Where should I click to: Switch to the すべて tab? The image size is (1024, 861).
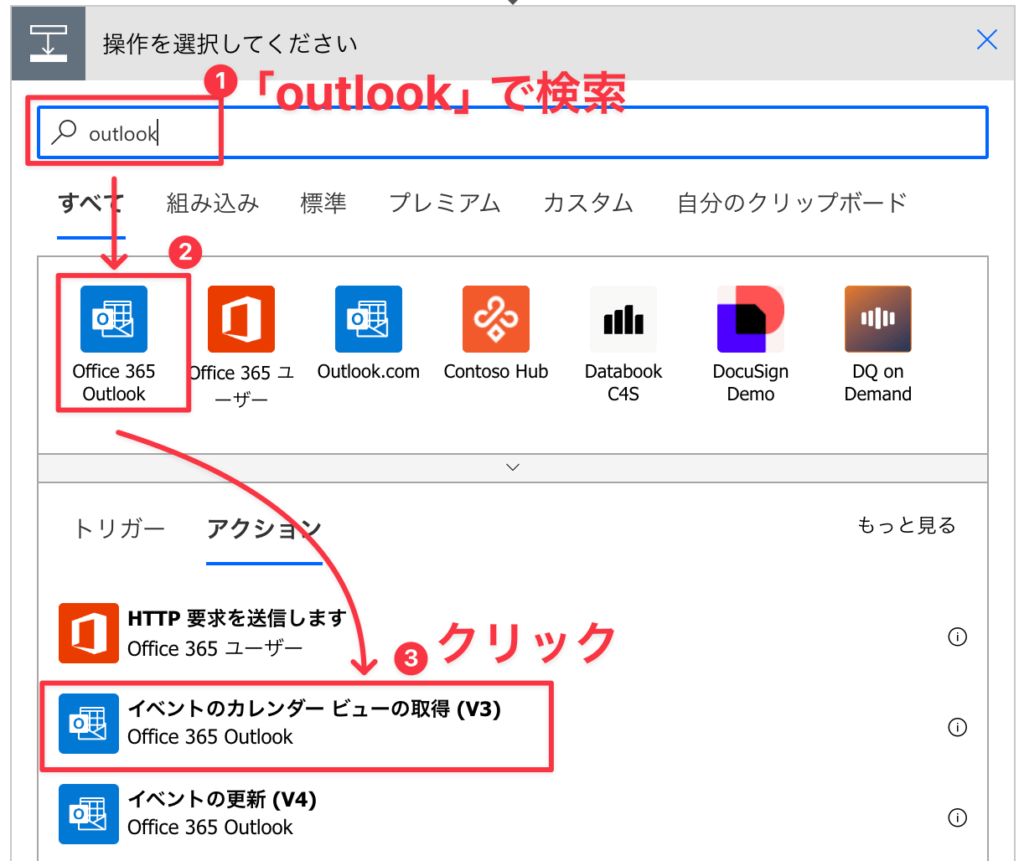[91, 203]
